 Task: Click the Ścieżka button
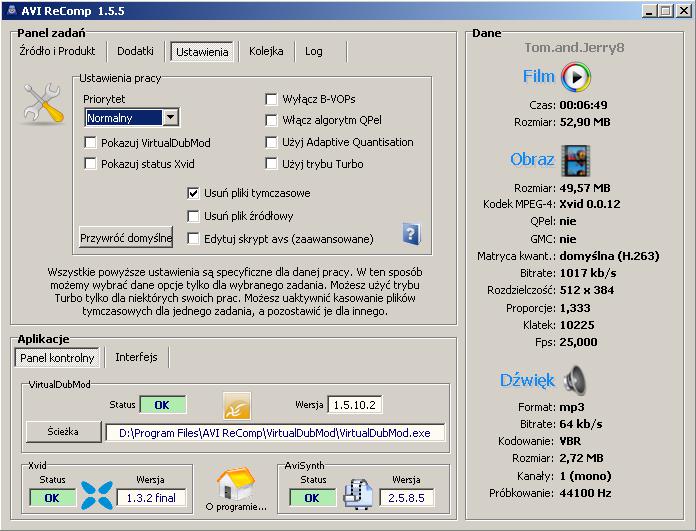63,432
